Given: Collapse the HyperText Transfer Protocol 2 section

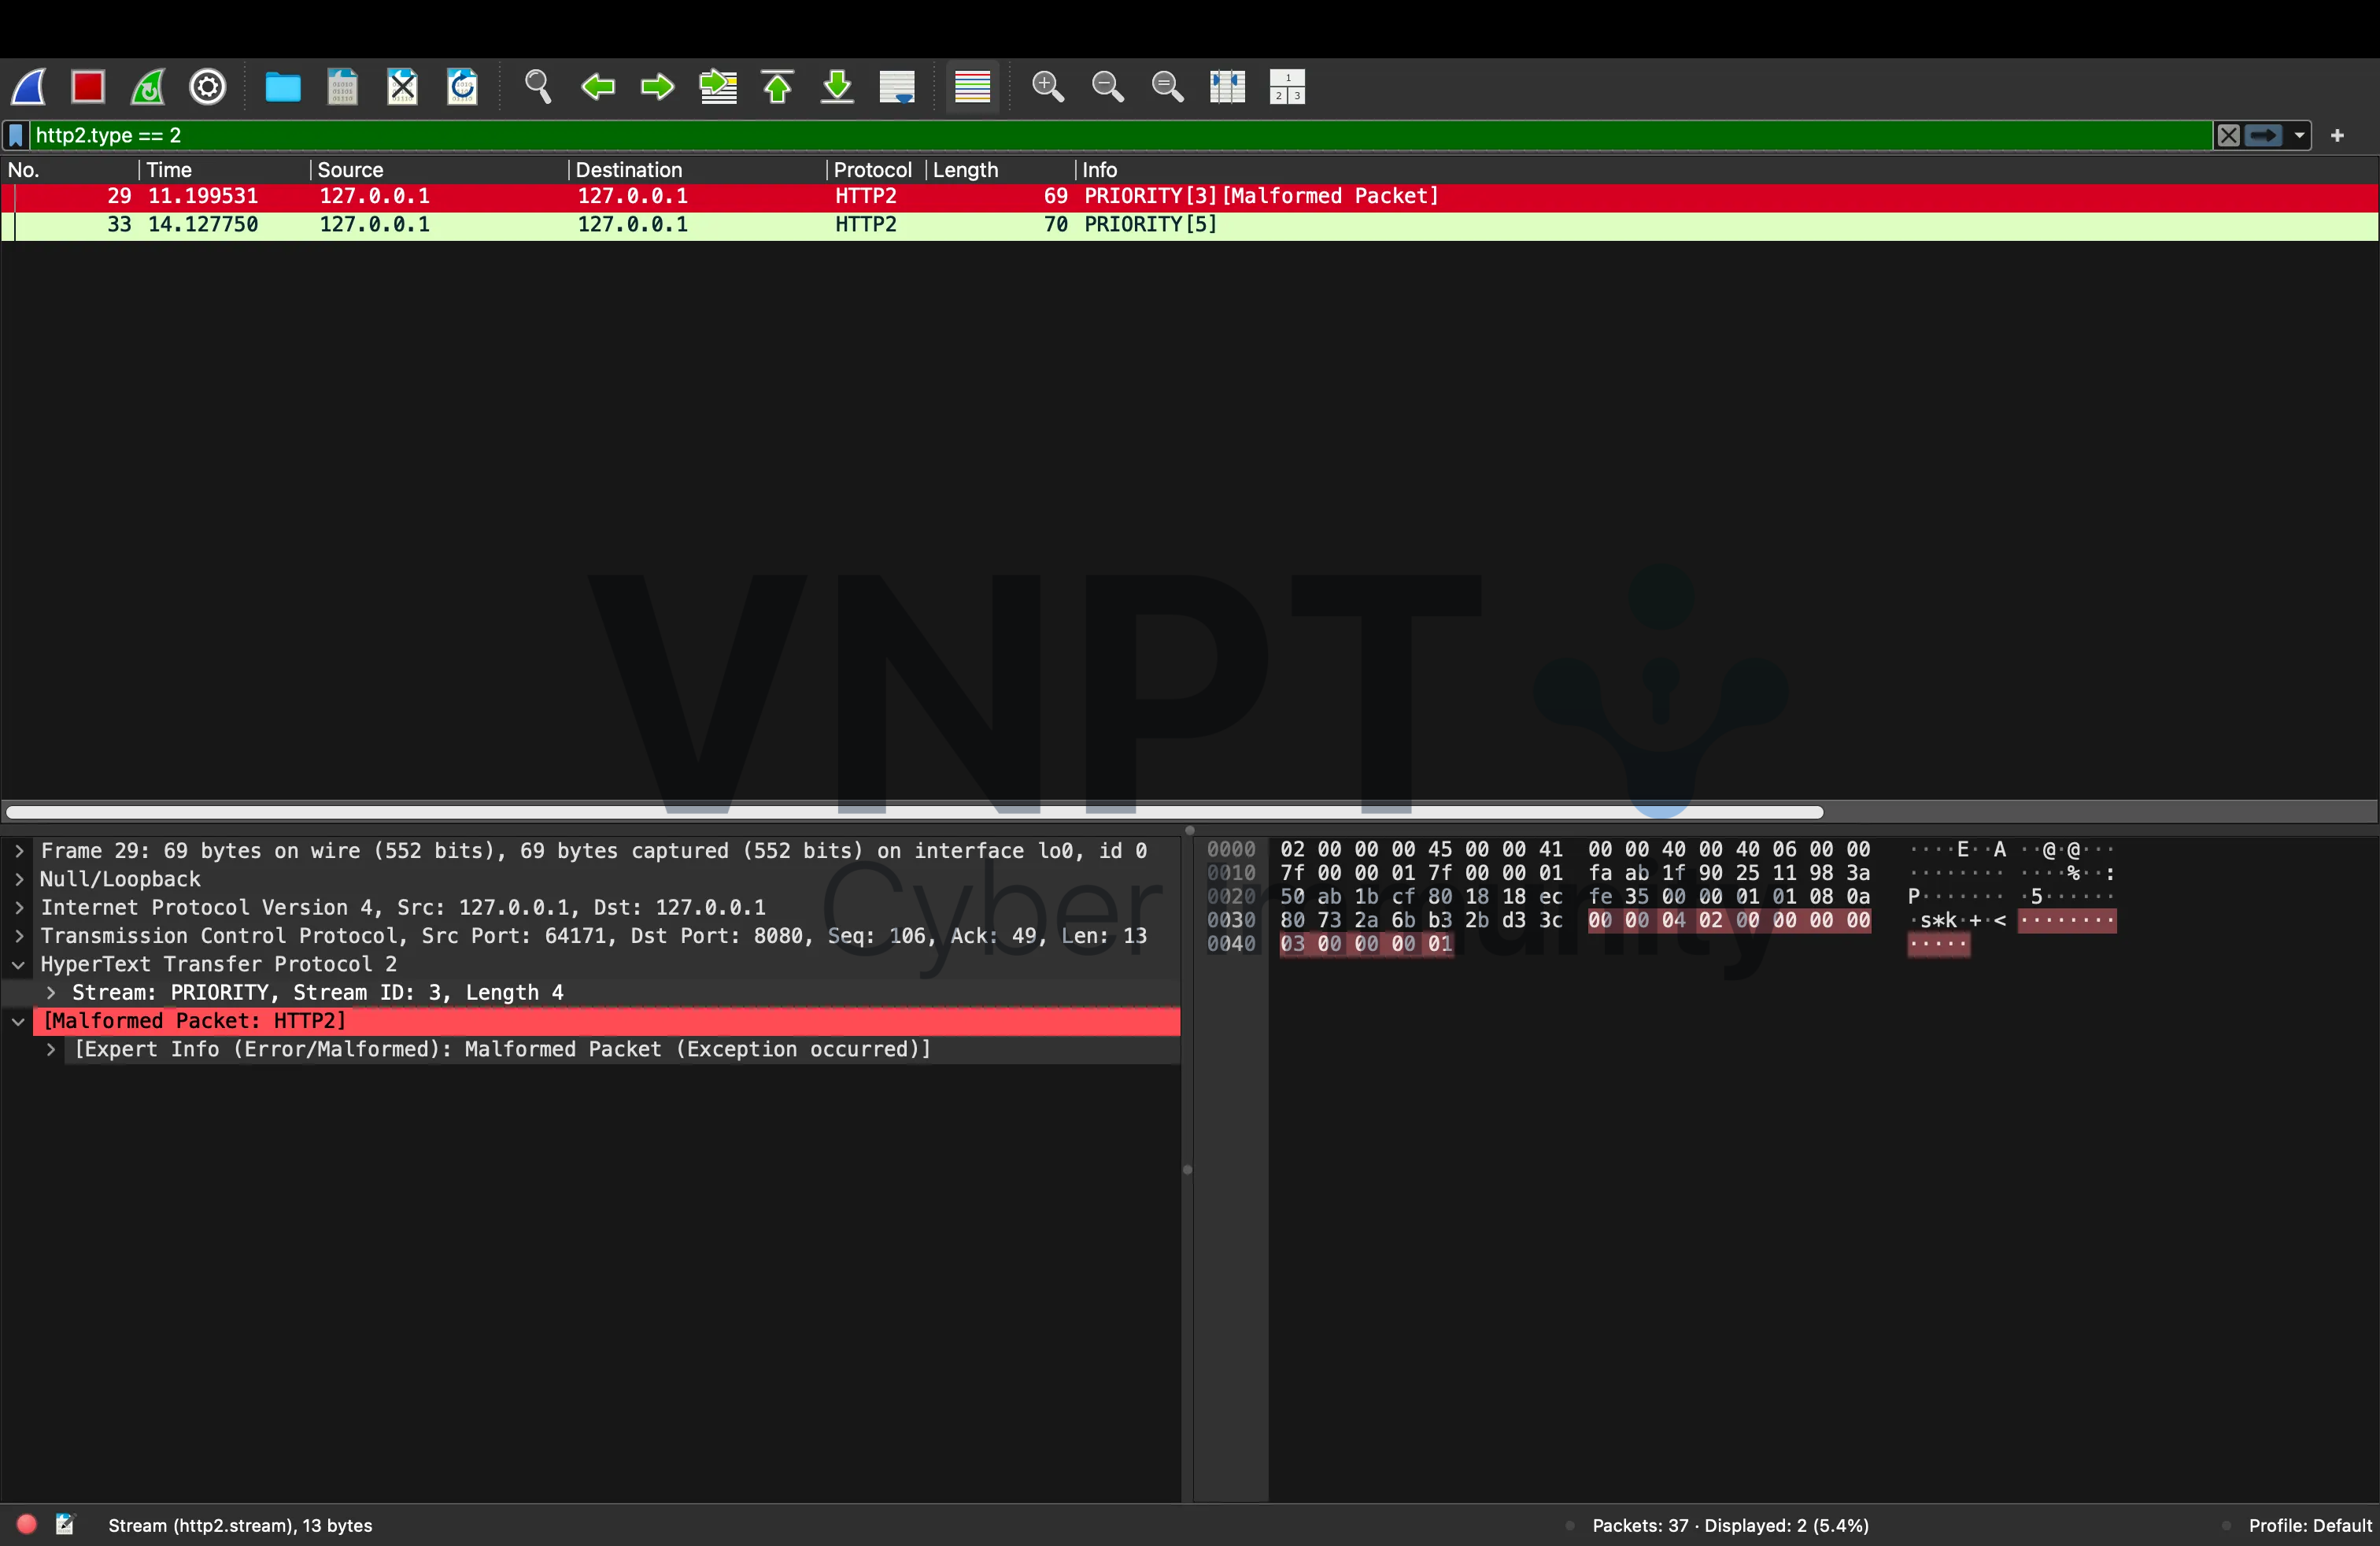Looking at the screenshot, I should tap(19, 965).
